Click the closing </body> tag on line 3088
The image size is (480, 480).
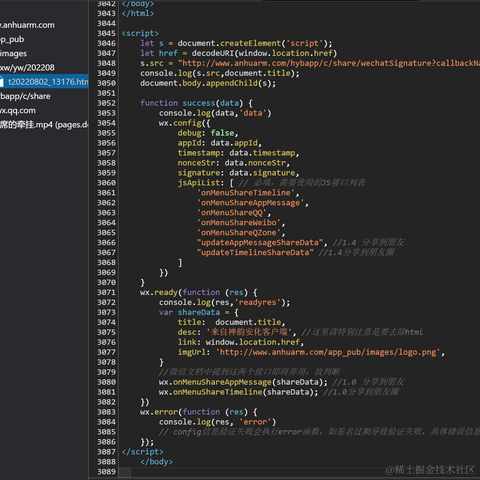[x=156, y=462]
